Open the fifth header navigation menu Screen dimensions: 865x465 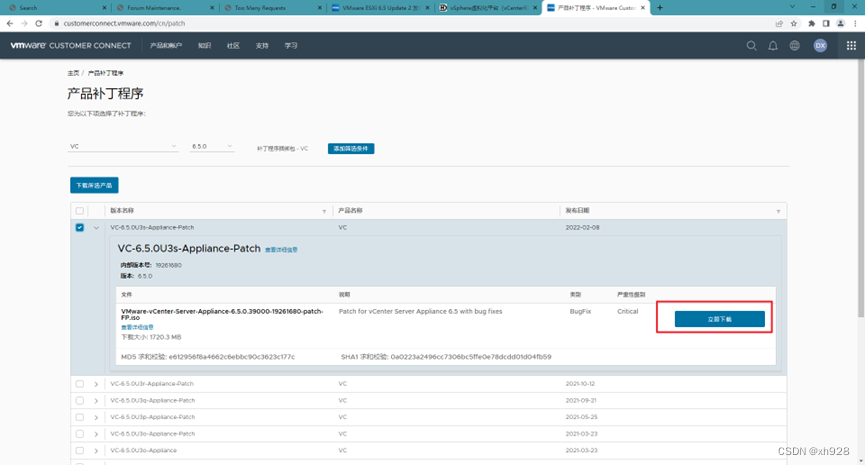291,45
